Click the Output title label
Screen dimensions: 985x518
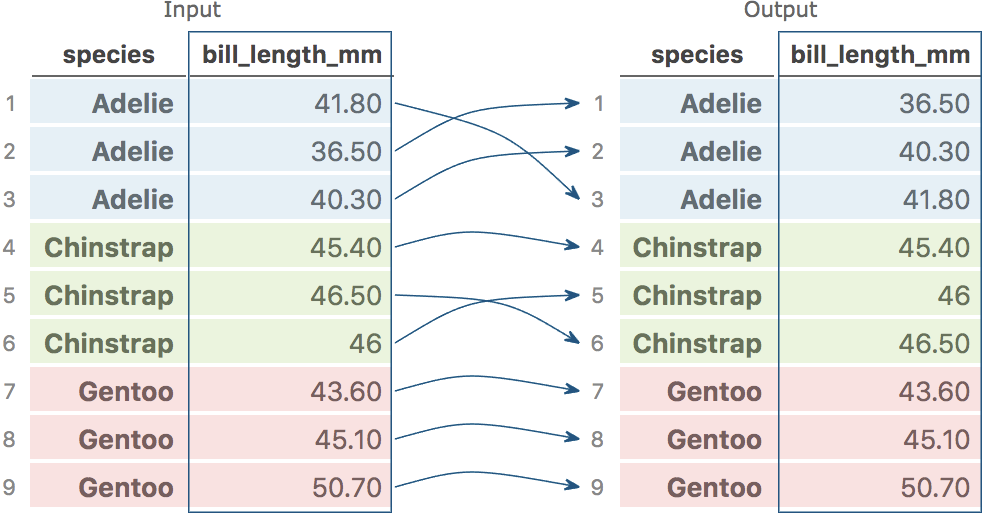point(780,11)
